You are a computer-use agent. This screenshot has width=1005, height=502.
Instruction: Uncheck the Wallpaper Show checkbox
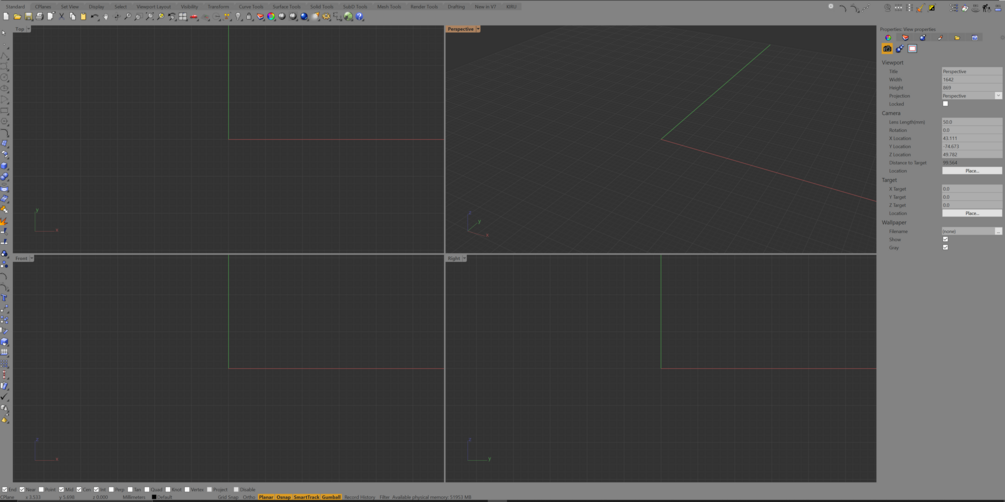point(945,239)
